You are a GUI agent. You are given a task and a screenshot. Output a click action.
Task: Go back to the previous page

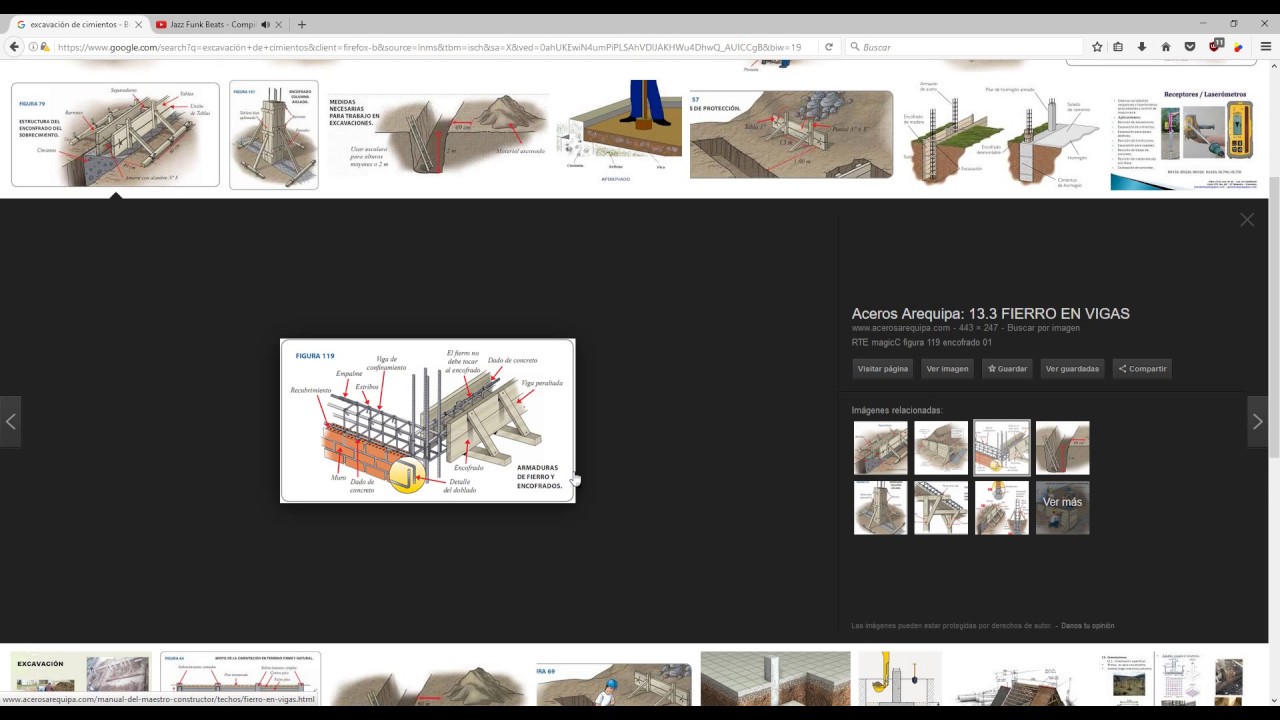[14, 47]
